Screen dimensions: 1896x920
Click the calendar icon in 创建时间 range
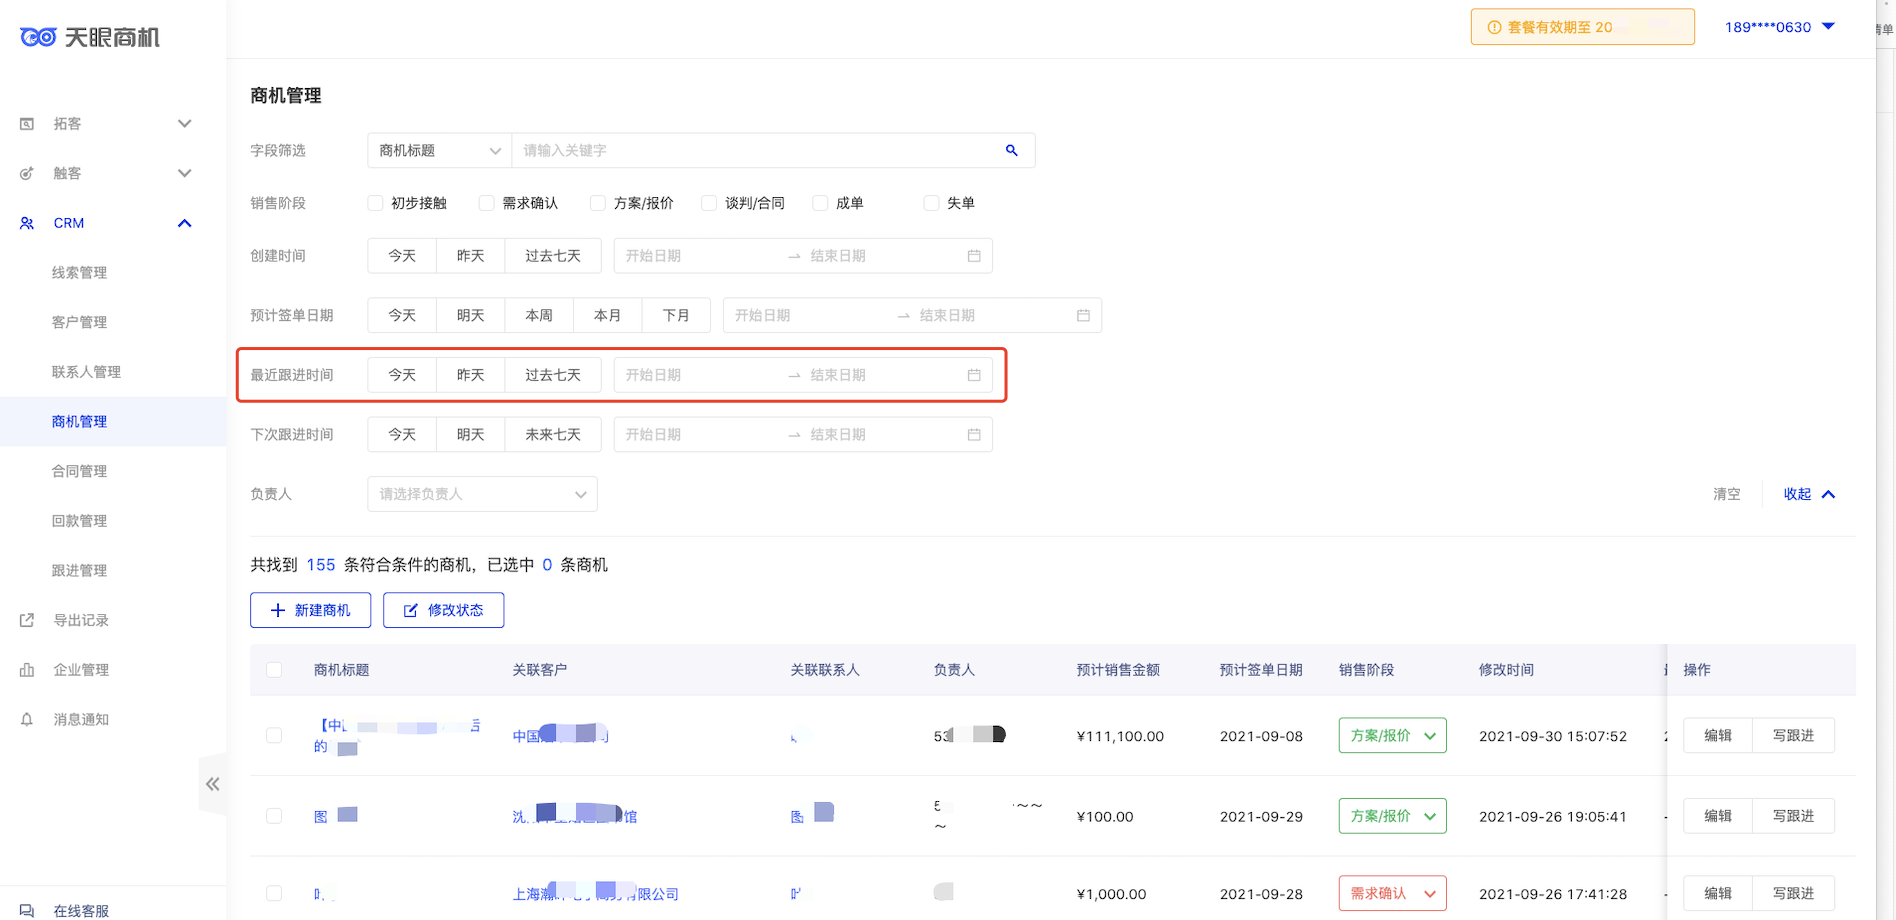click(x=974, y=256)
